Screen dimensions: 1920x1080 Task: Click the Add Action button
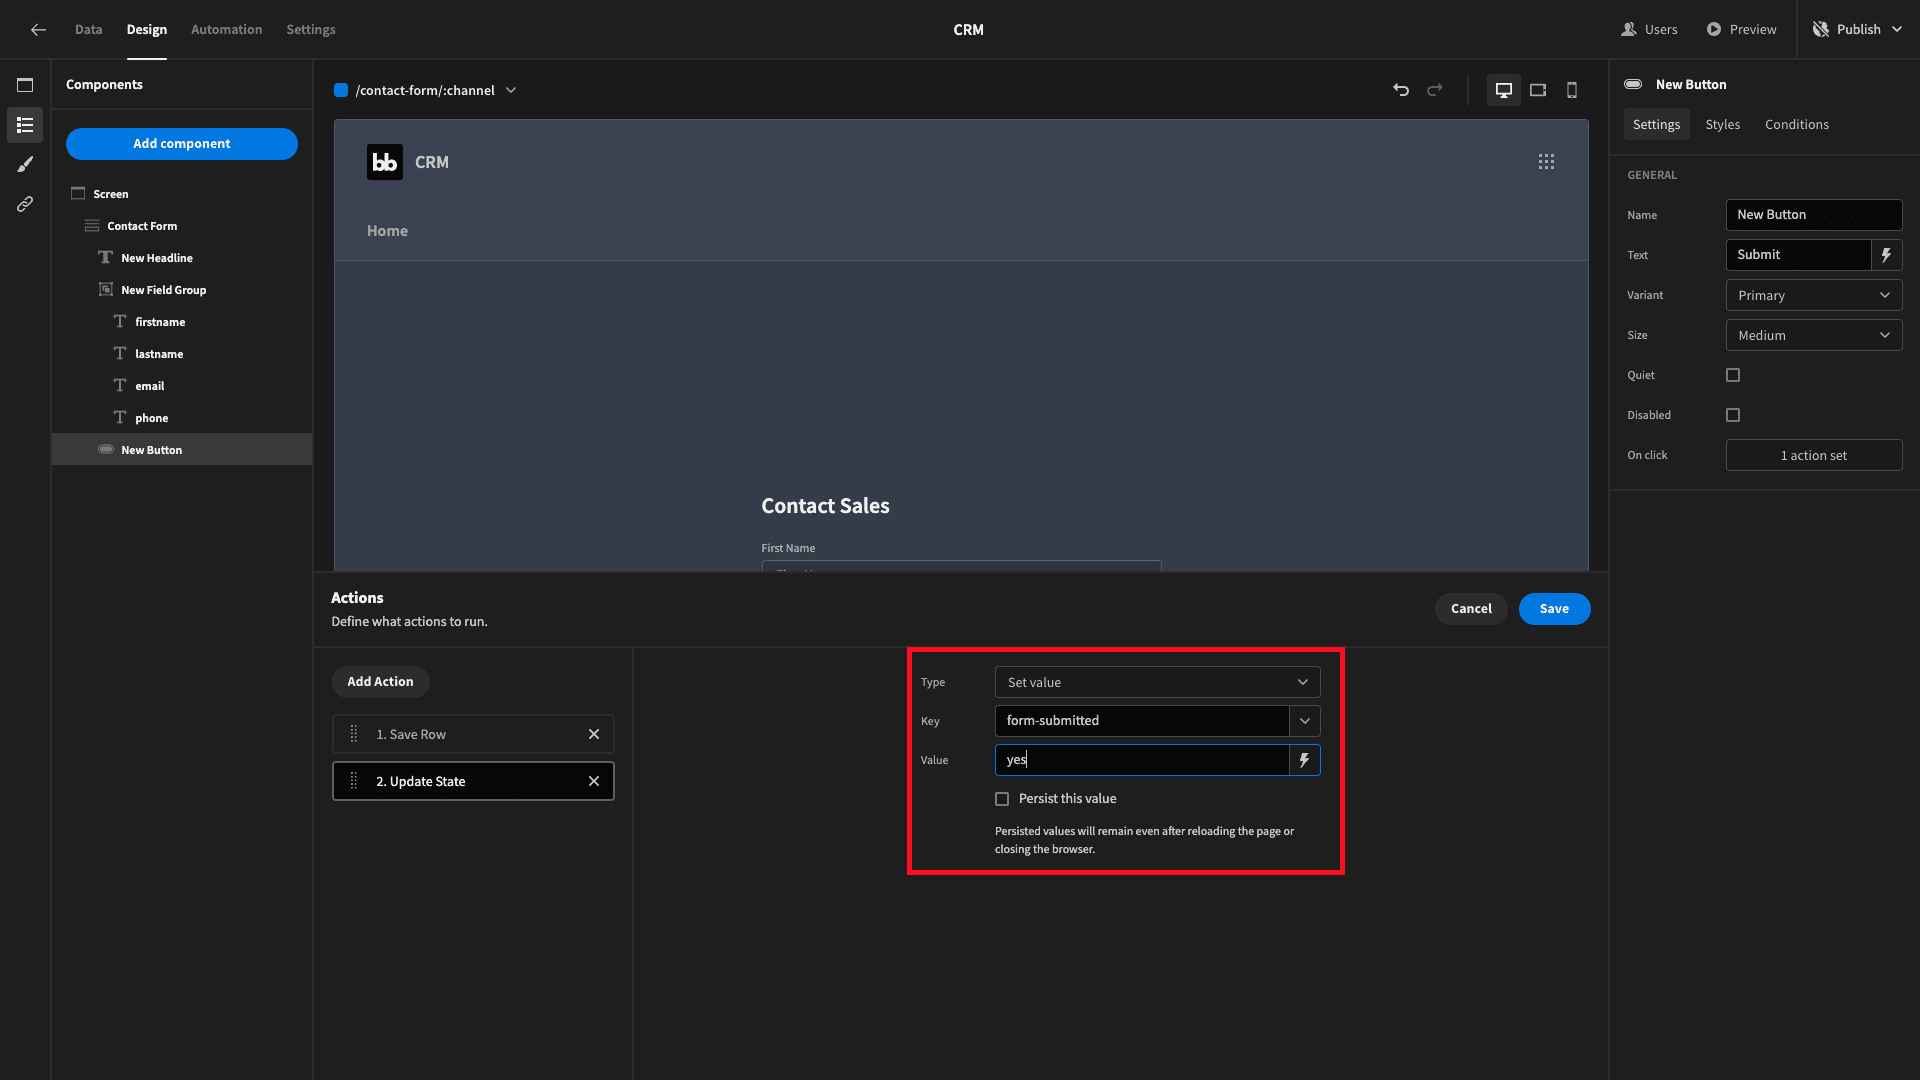pyautogui.click(x=380, y=681)
